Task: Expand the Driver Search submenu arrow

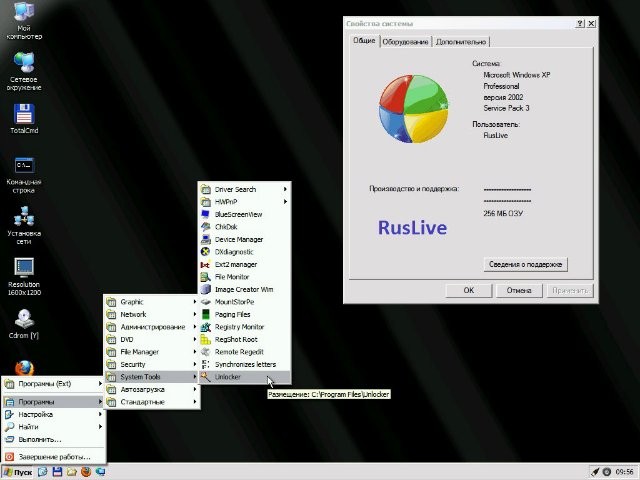Action: (x=285, y=189)
